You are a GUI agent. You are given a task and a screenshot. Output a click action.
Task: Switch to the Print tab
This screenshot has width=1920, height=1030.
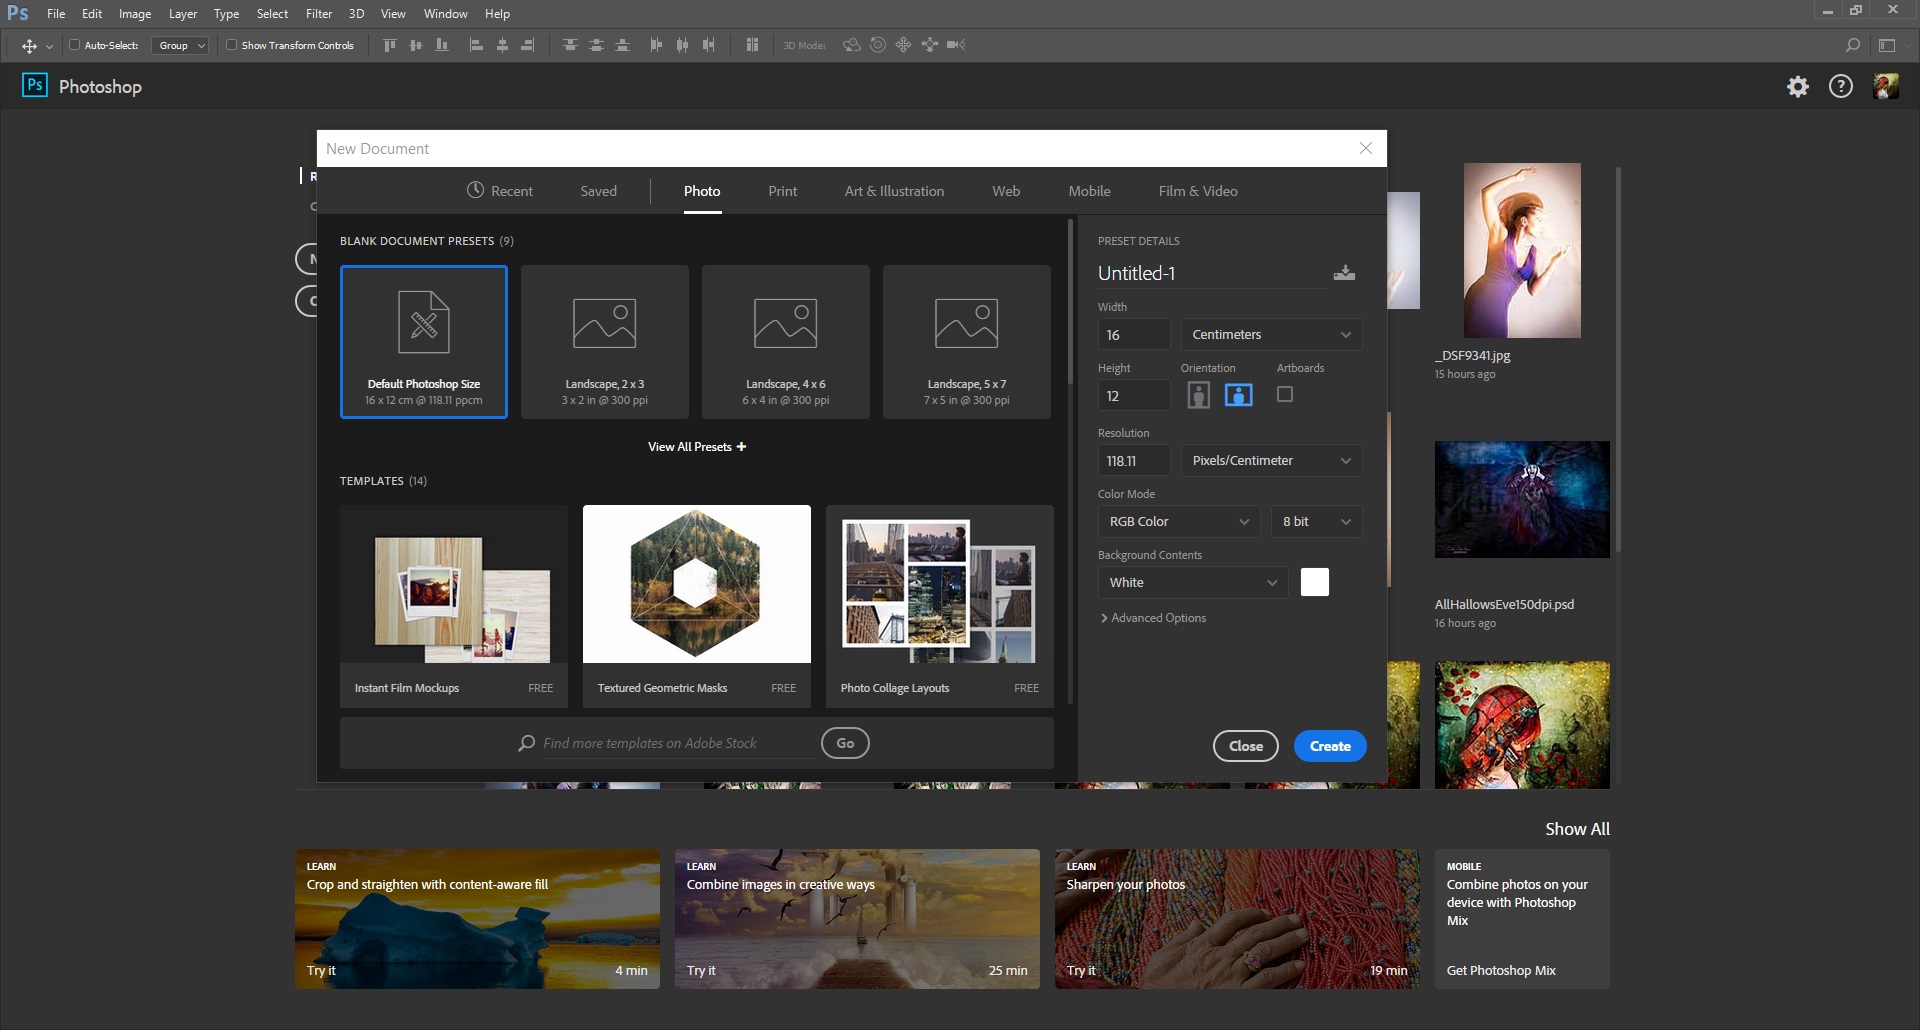click(782, 191)
